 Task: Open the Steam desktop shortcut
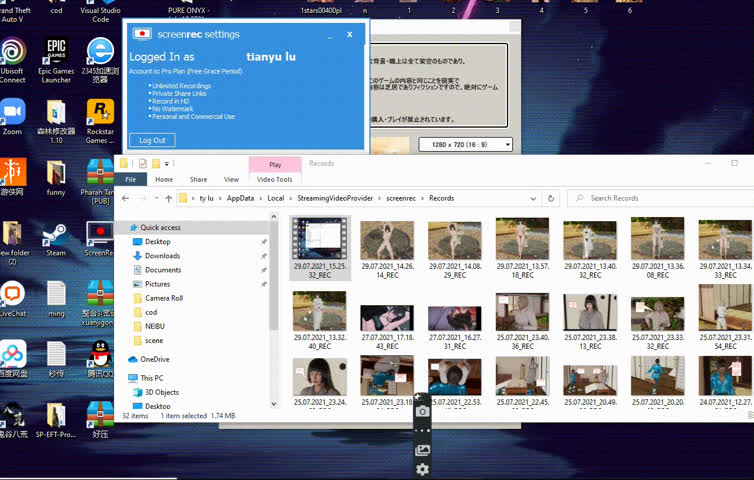[56, 240]
